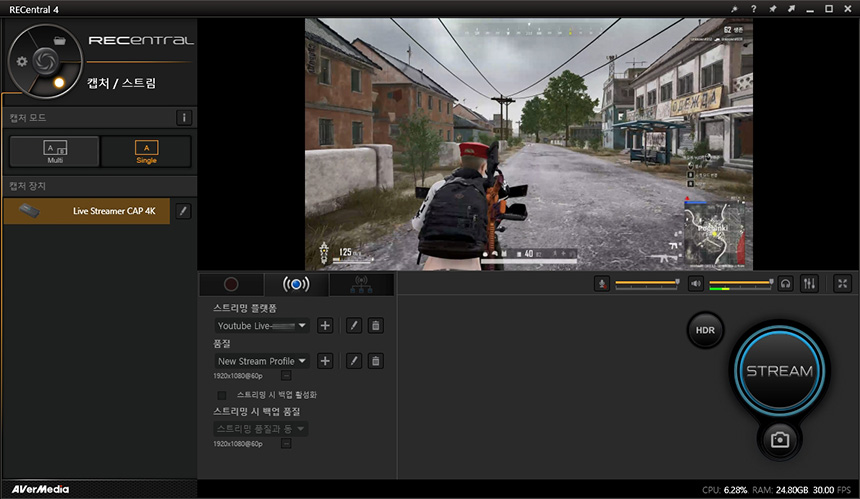Screen dimensions: 860x499
Task: Enter fullscreen preview
Action: pyautogui.click(x=842, y=284)
